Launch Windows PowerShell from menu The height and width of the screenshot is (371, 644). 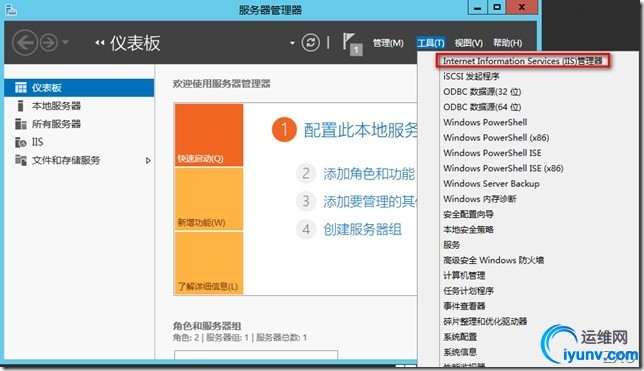pyautogui.click(x=485, y=122)
